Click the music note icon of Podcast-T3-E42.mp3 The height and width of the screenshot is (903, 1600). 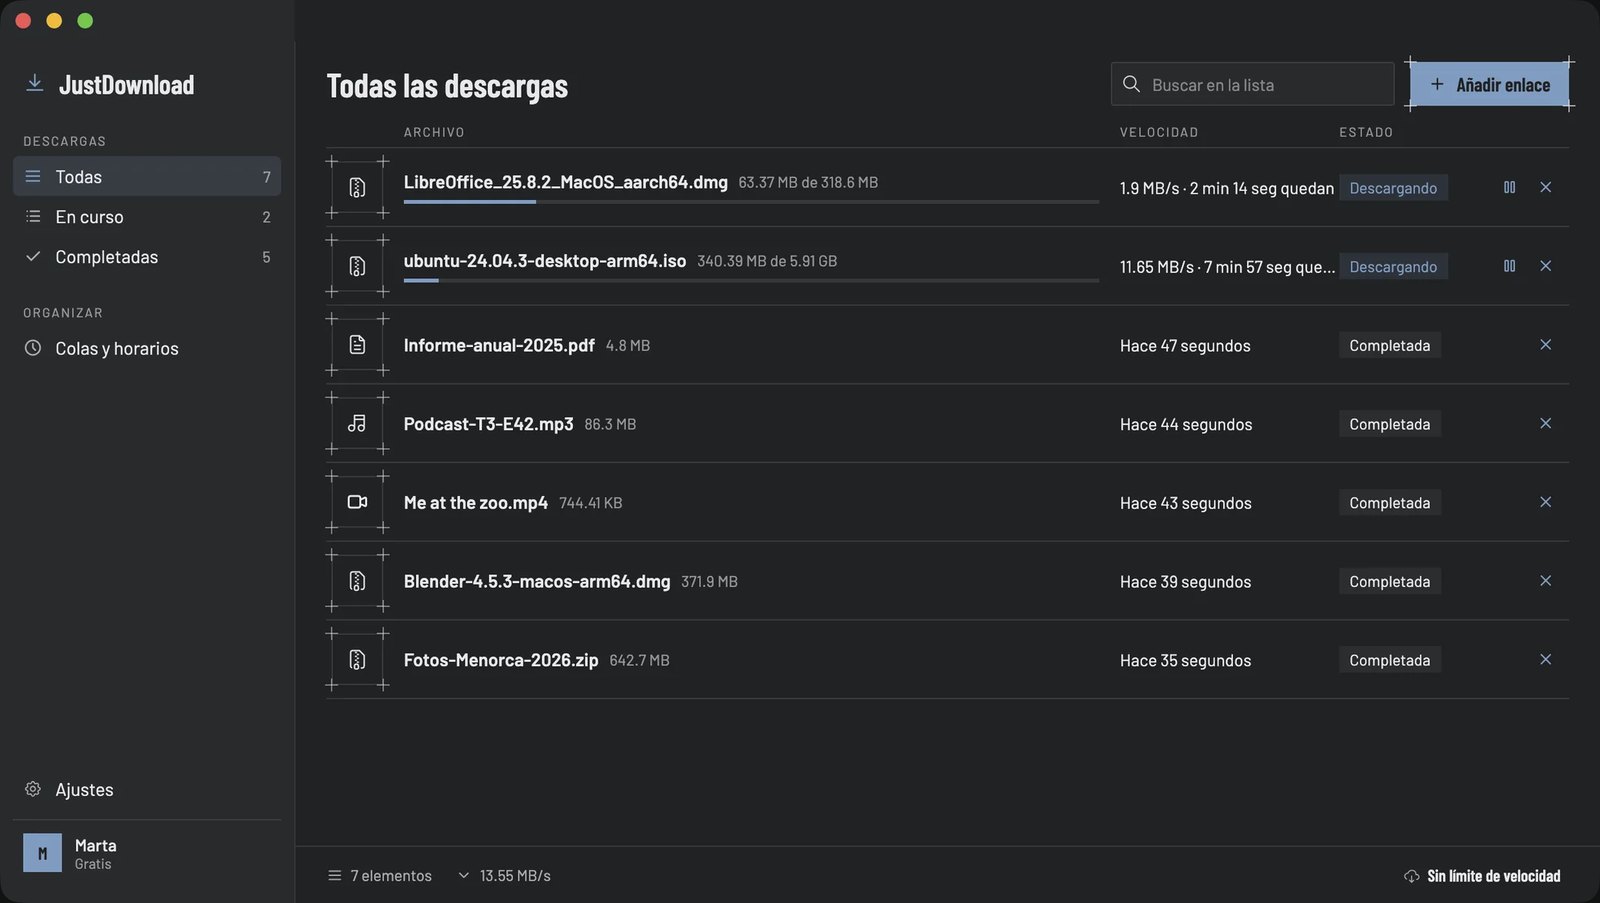pyautogui.click(x=357, y=424)
